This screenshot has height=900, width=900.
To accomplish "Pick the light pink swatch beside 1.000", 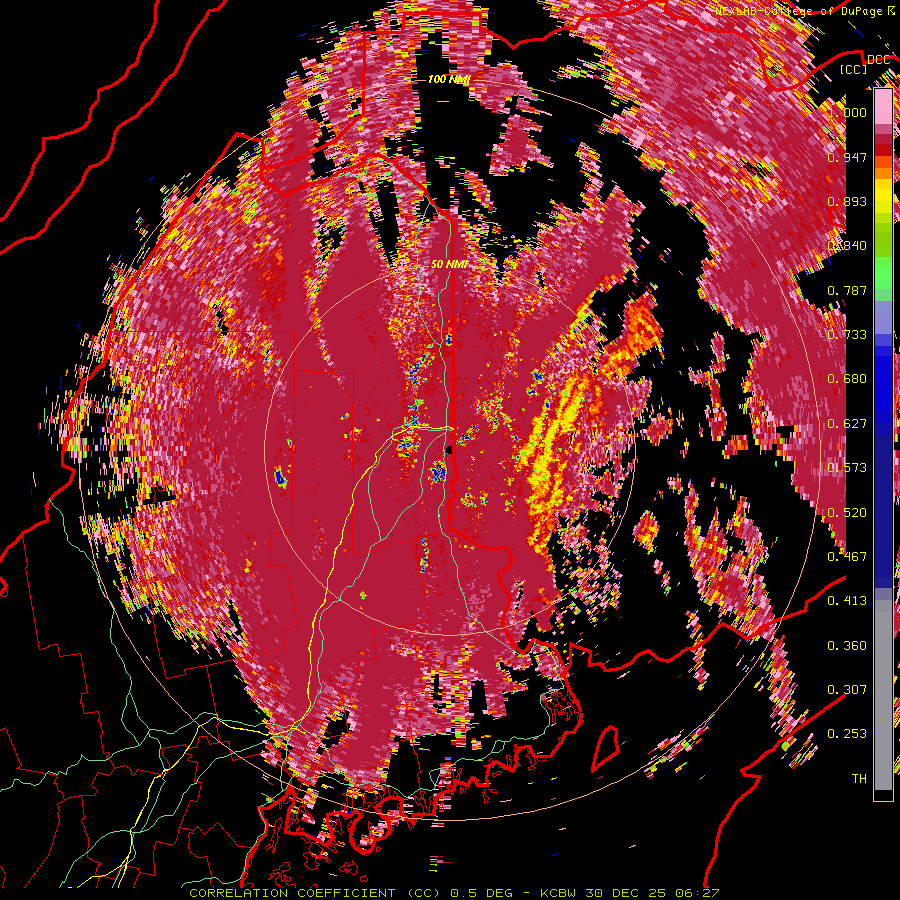I will [883, 108].
